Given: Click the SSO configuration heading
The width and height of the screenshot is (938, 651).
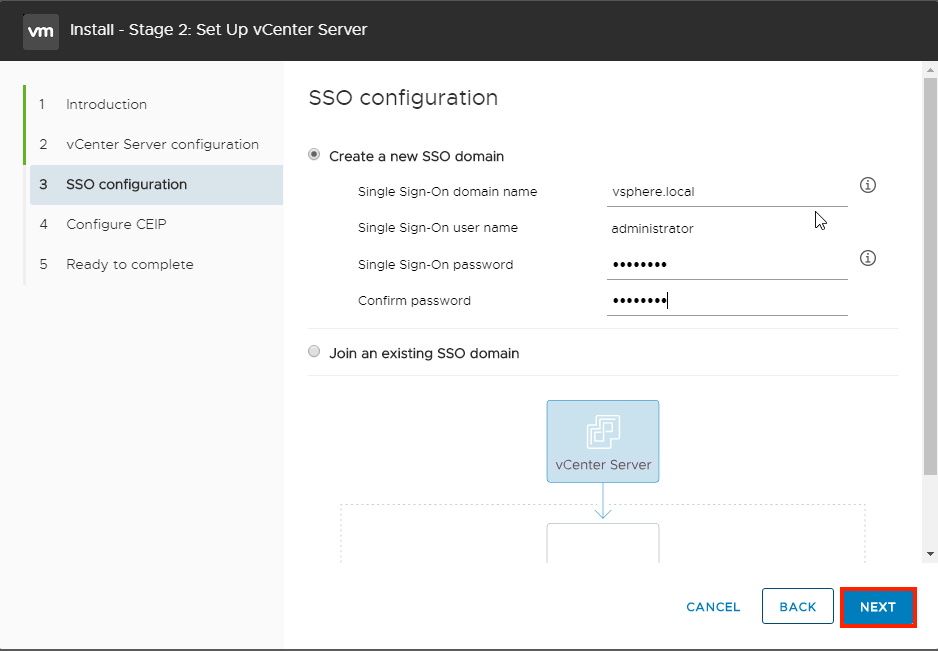Looking at the screenshot, I should (403, 98).
